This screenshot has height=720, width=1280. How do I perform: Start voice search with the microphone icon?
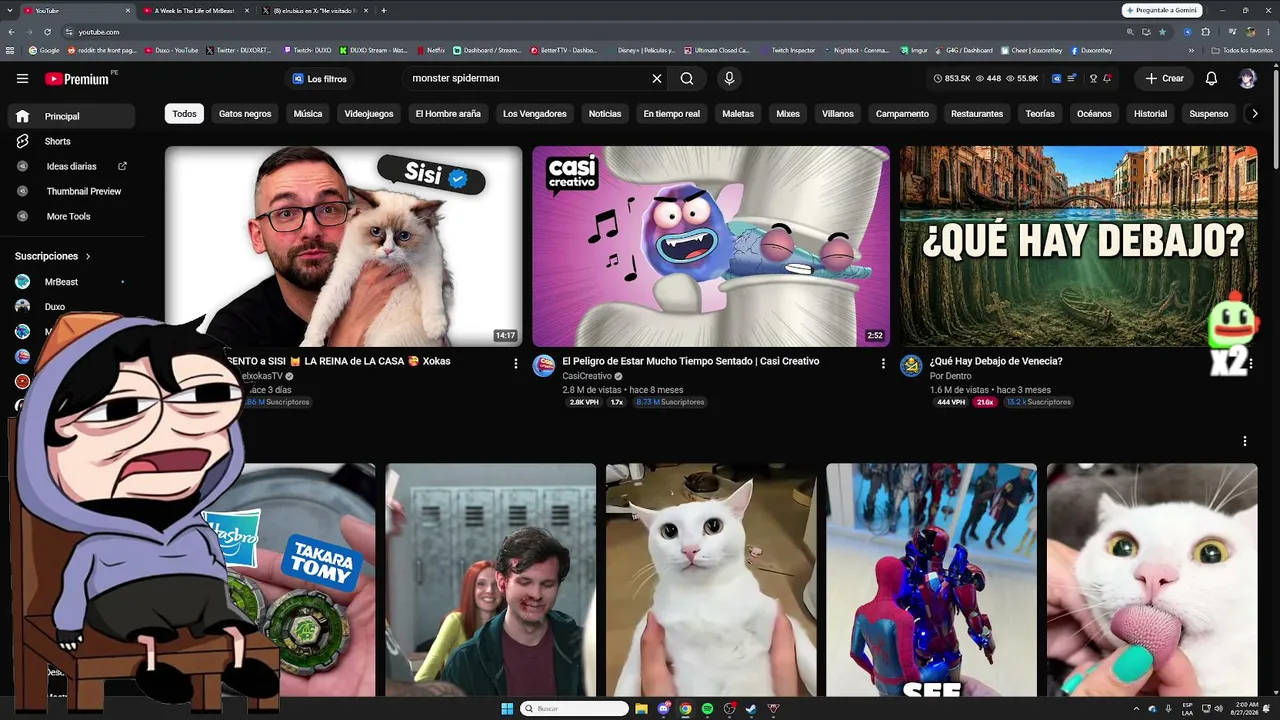tap(729, 78)
